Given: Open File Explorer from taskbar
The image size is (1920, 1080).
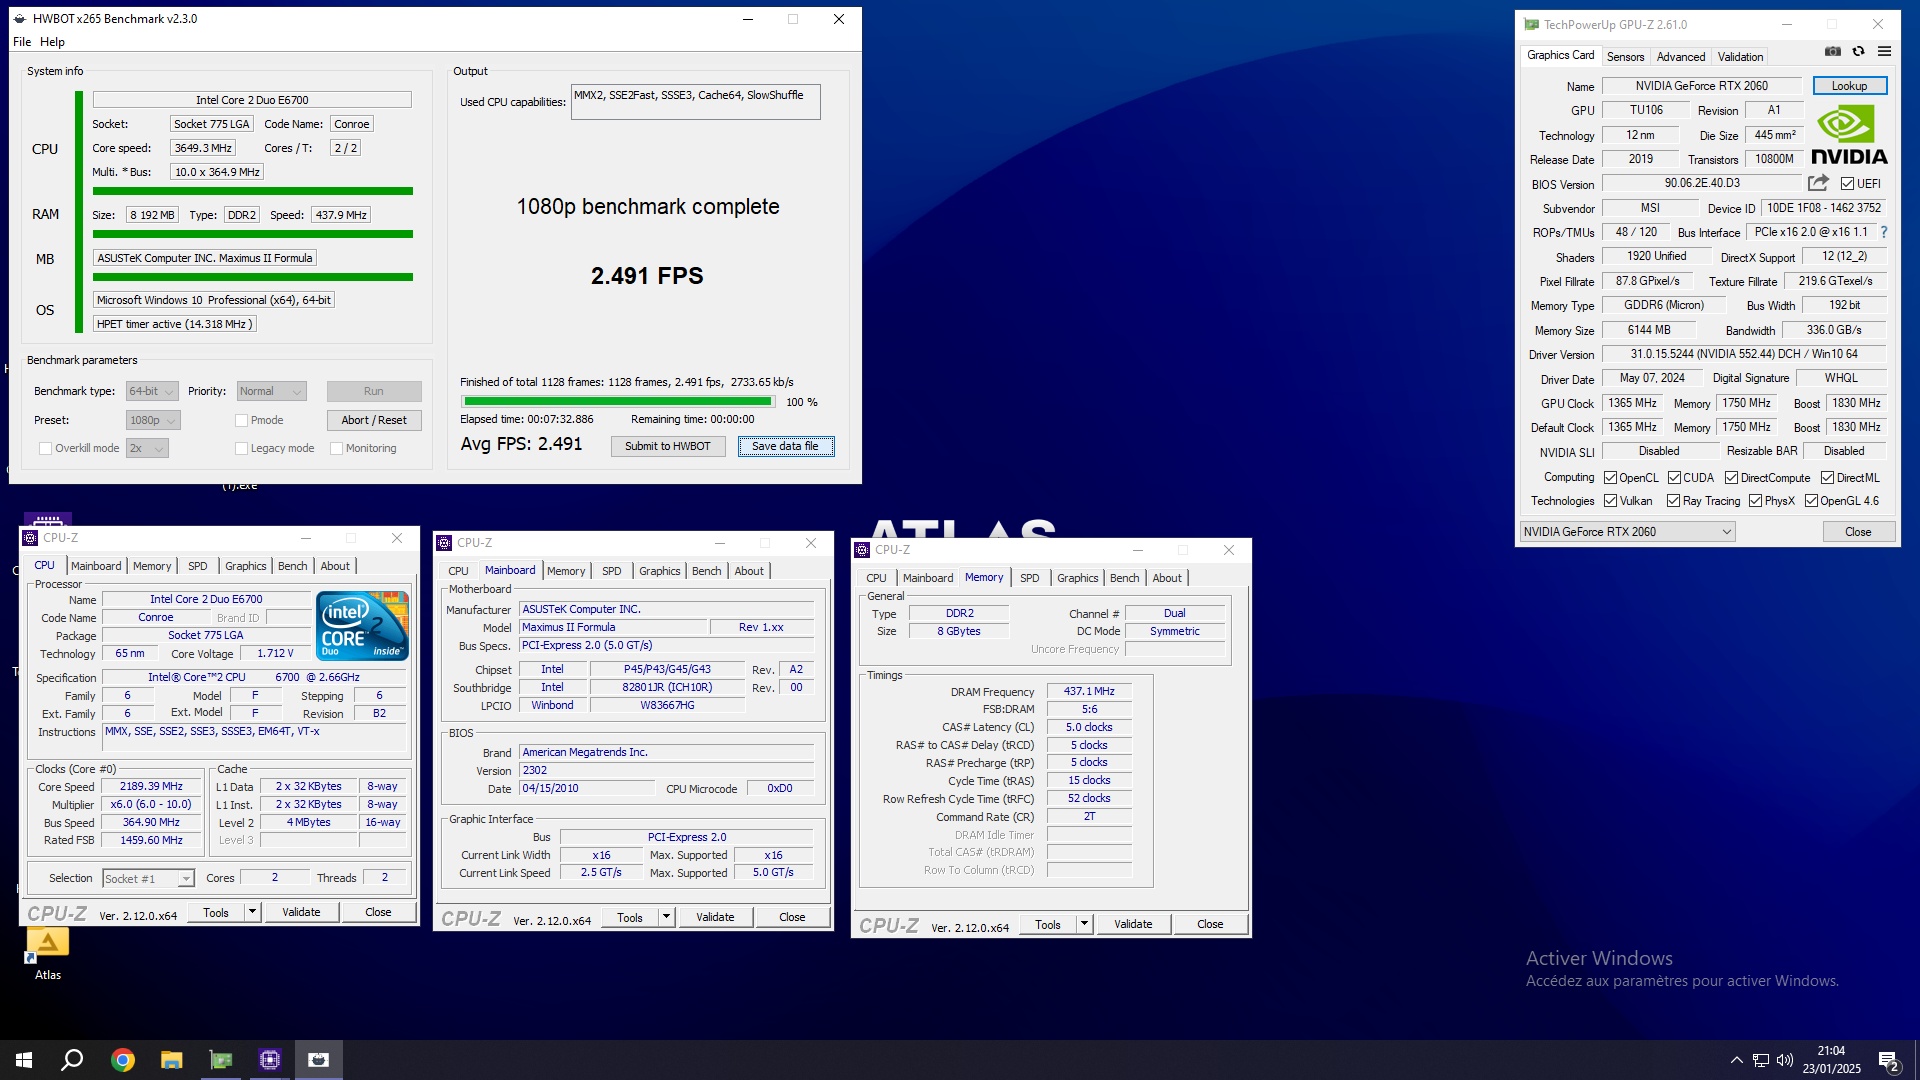Looking at the screenshot, I should 171,1060.
